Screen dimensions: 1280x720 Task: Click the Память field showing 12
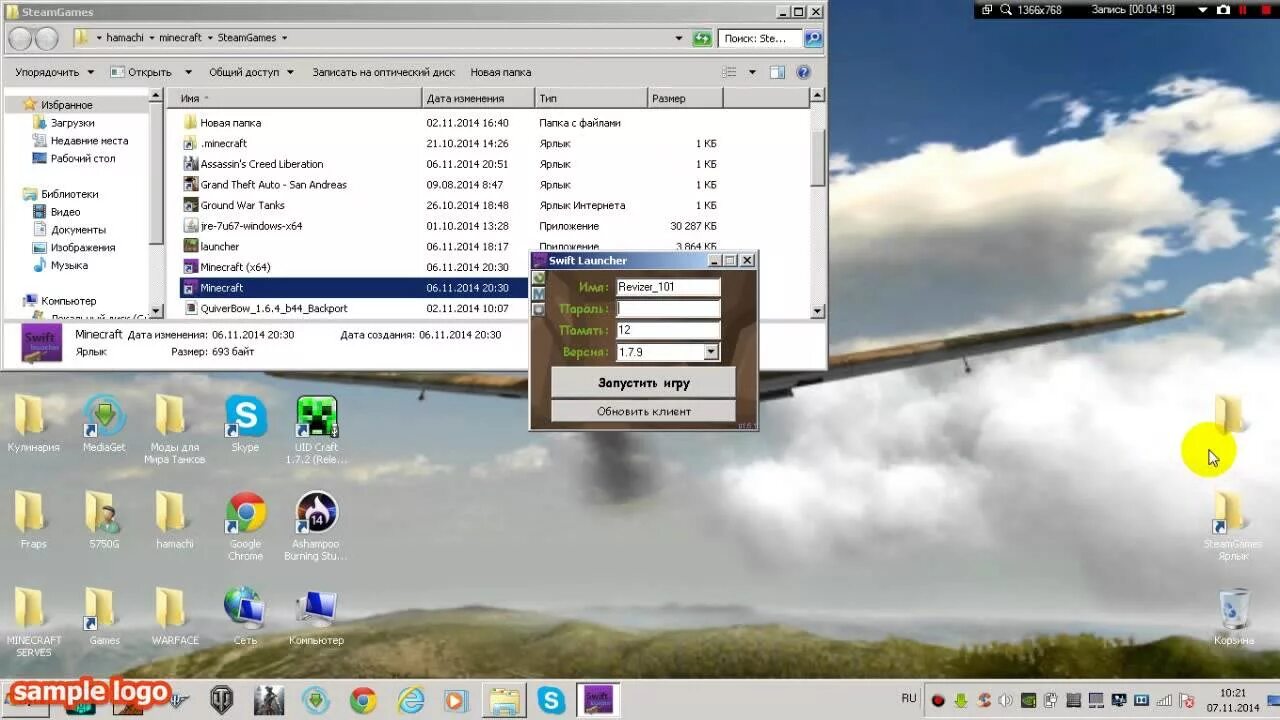click(667, 330)
